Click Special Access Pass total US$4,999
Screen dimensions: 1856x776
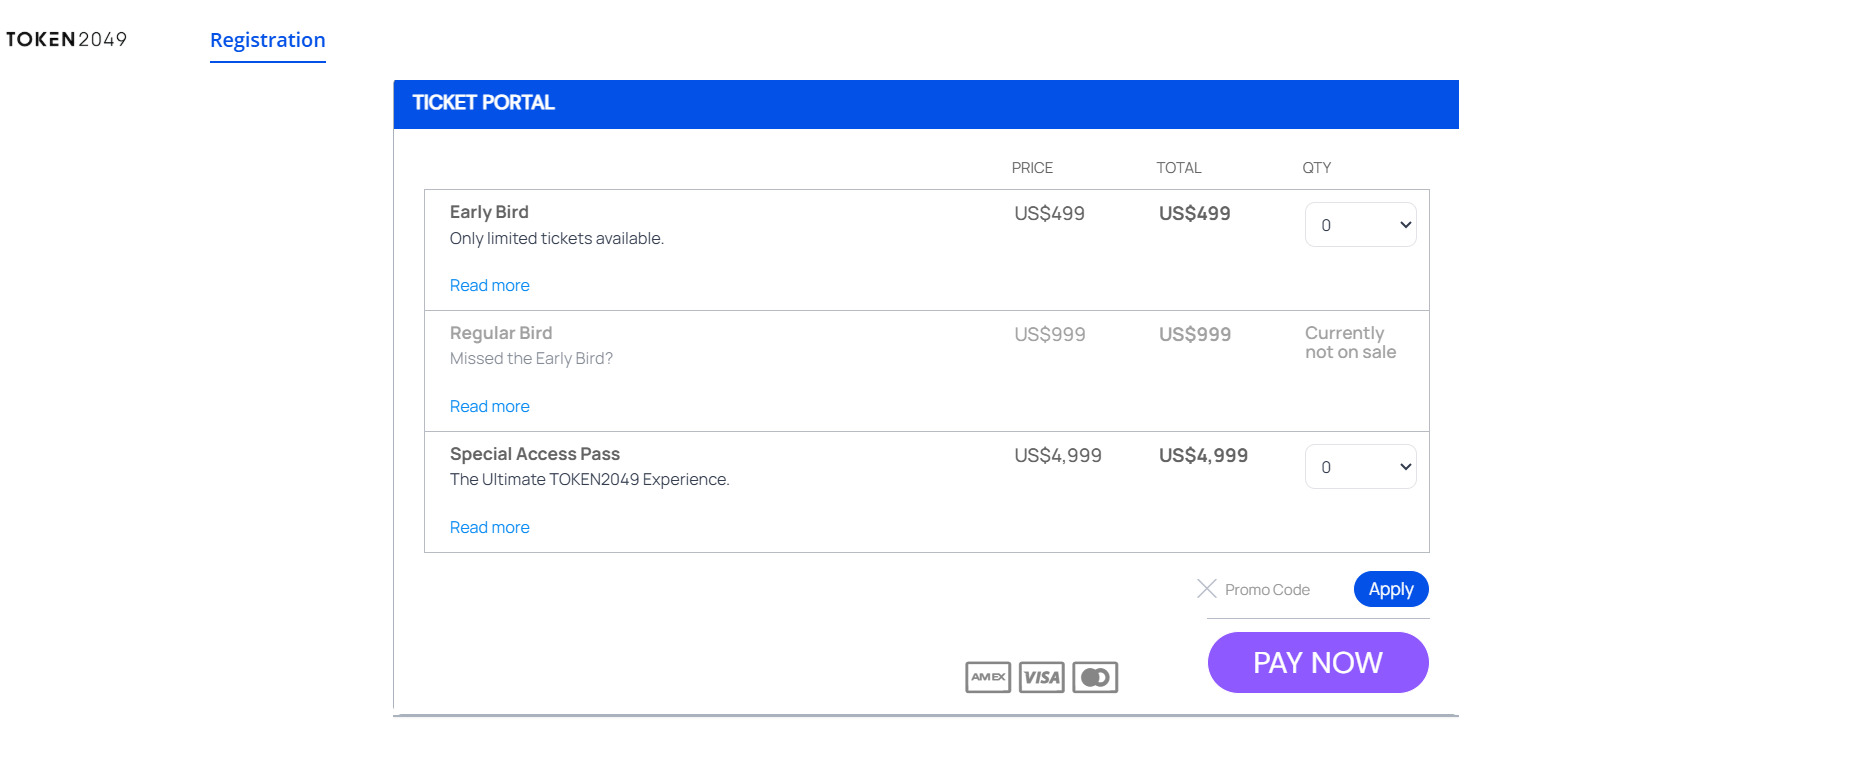[x=1203, y=456]
